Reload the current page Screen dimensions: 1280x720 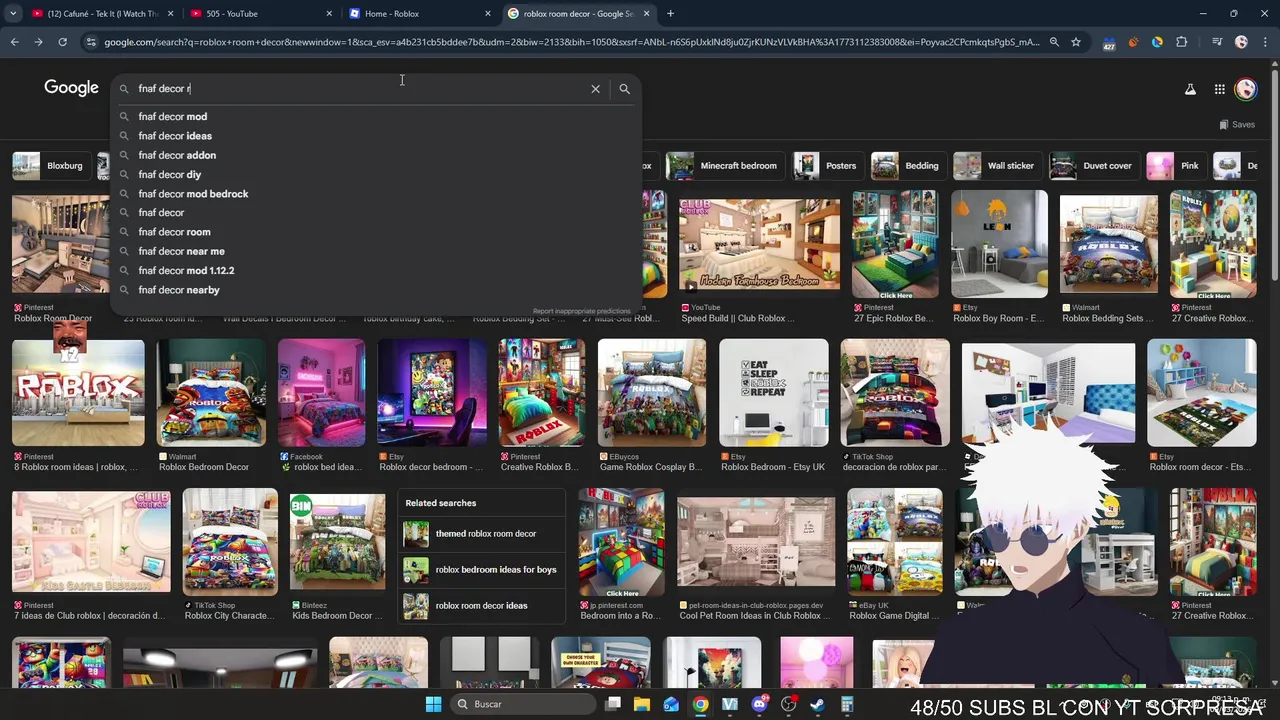[x=62, y=42]
